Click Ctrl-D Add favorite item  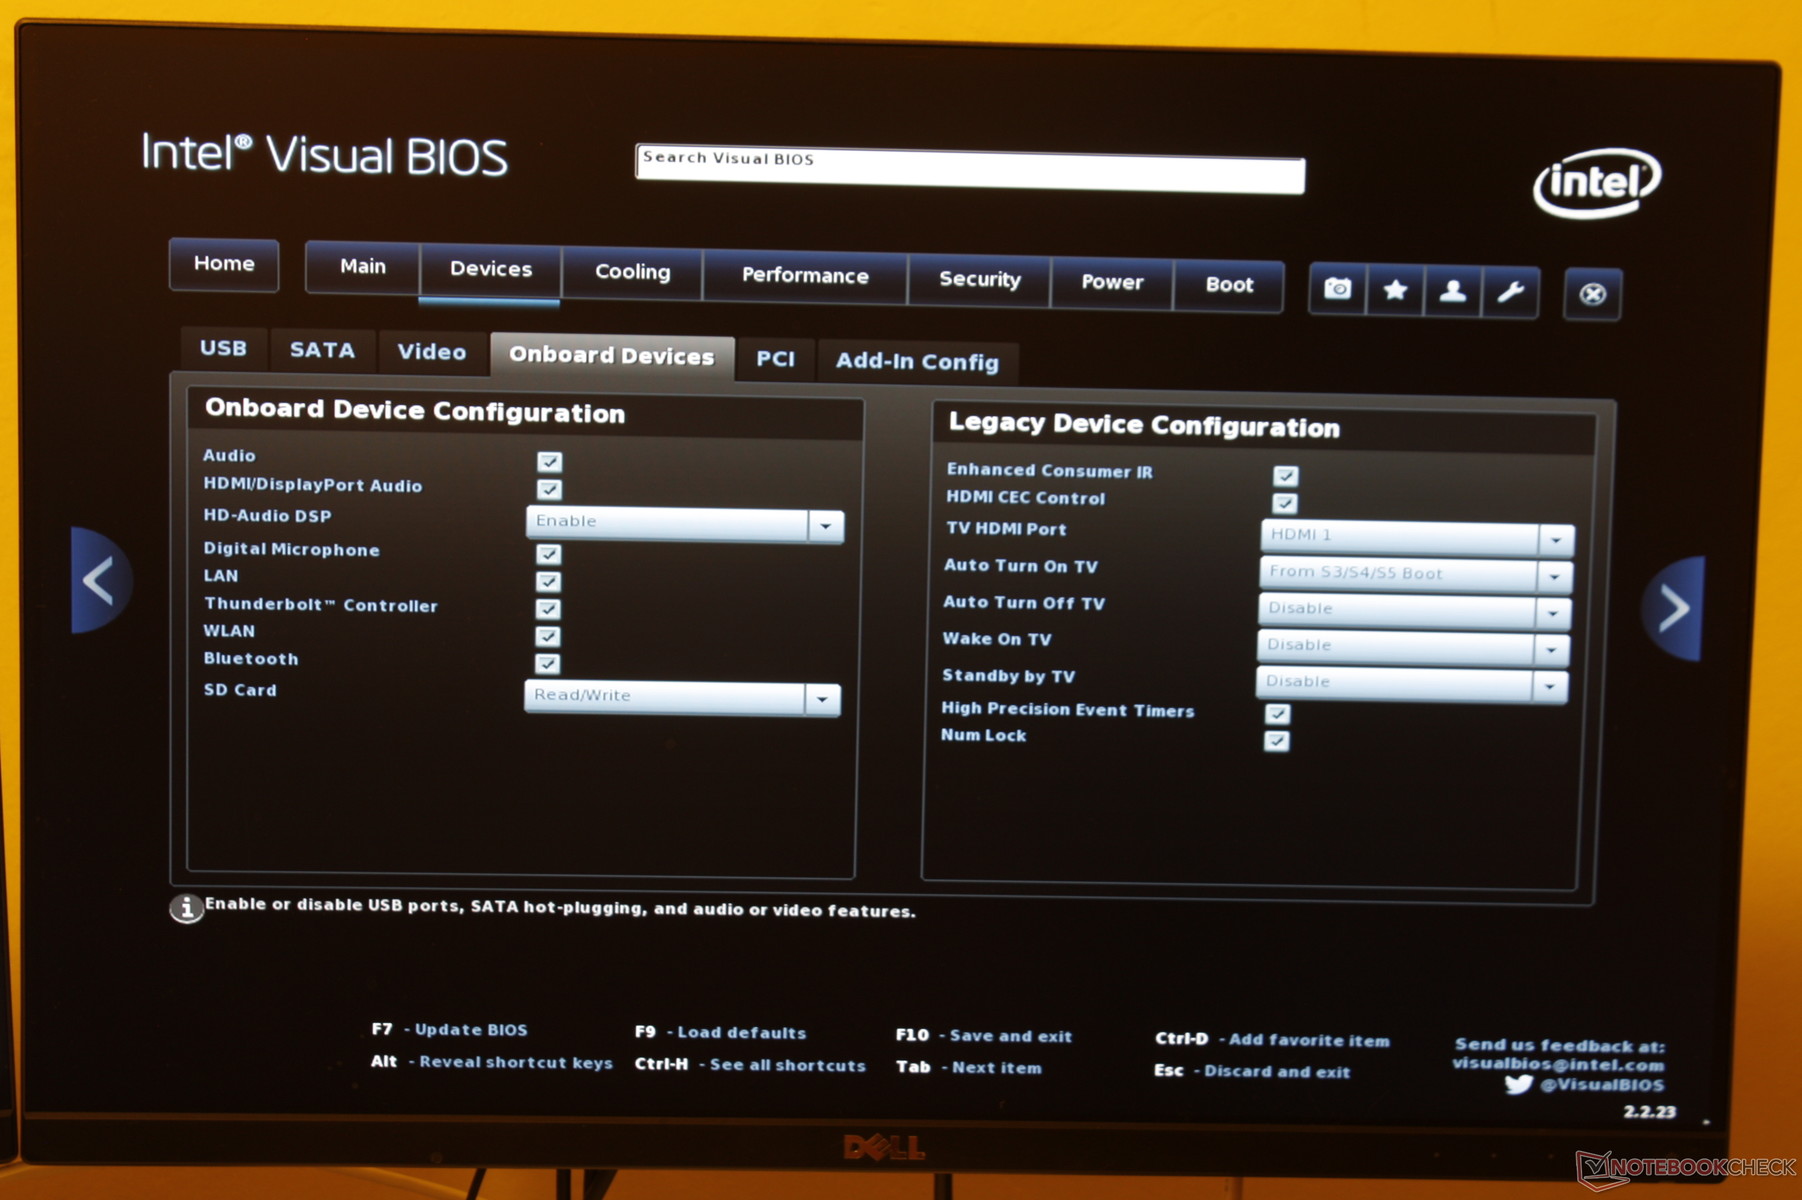coord(1272,1040)
